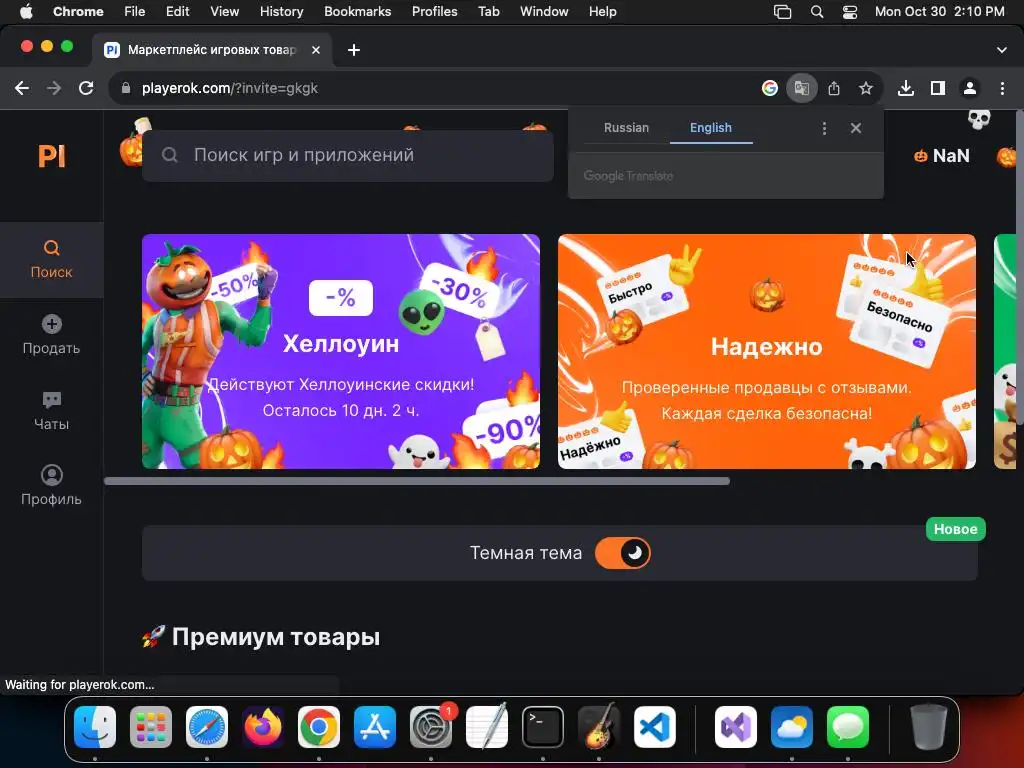The image size is (1024, 768).
Task: Go back to previous page
Action: 22,88
